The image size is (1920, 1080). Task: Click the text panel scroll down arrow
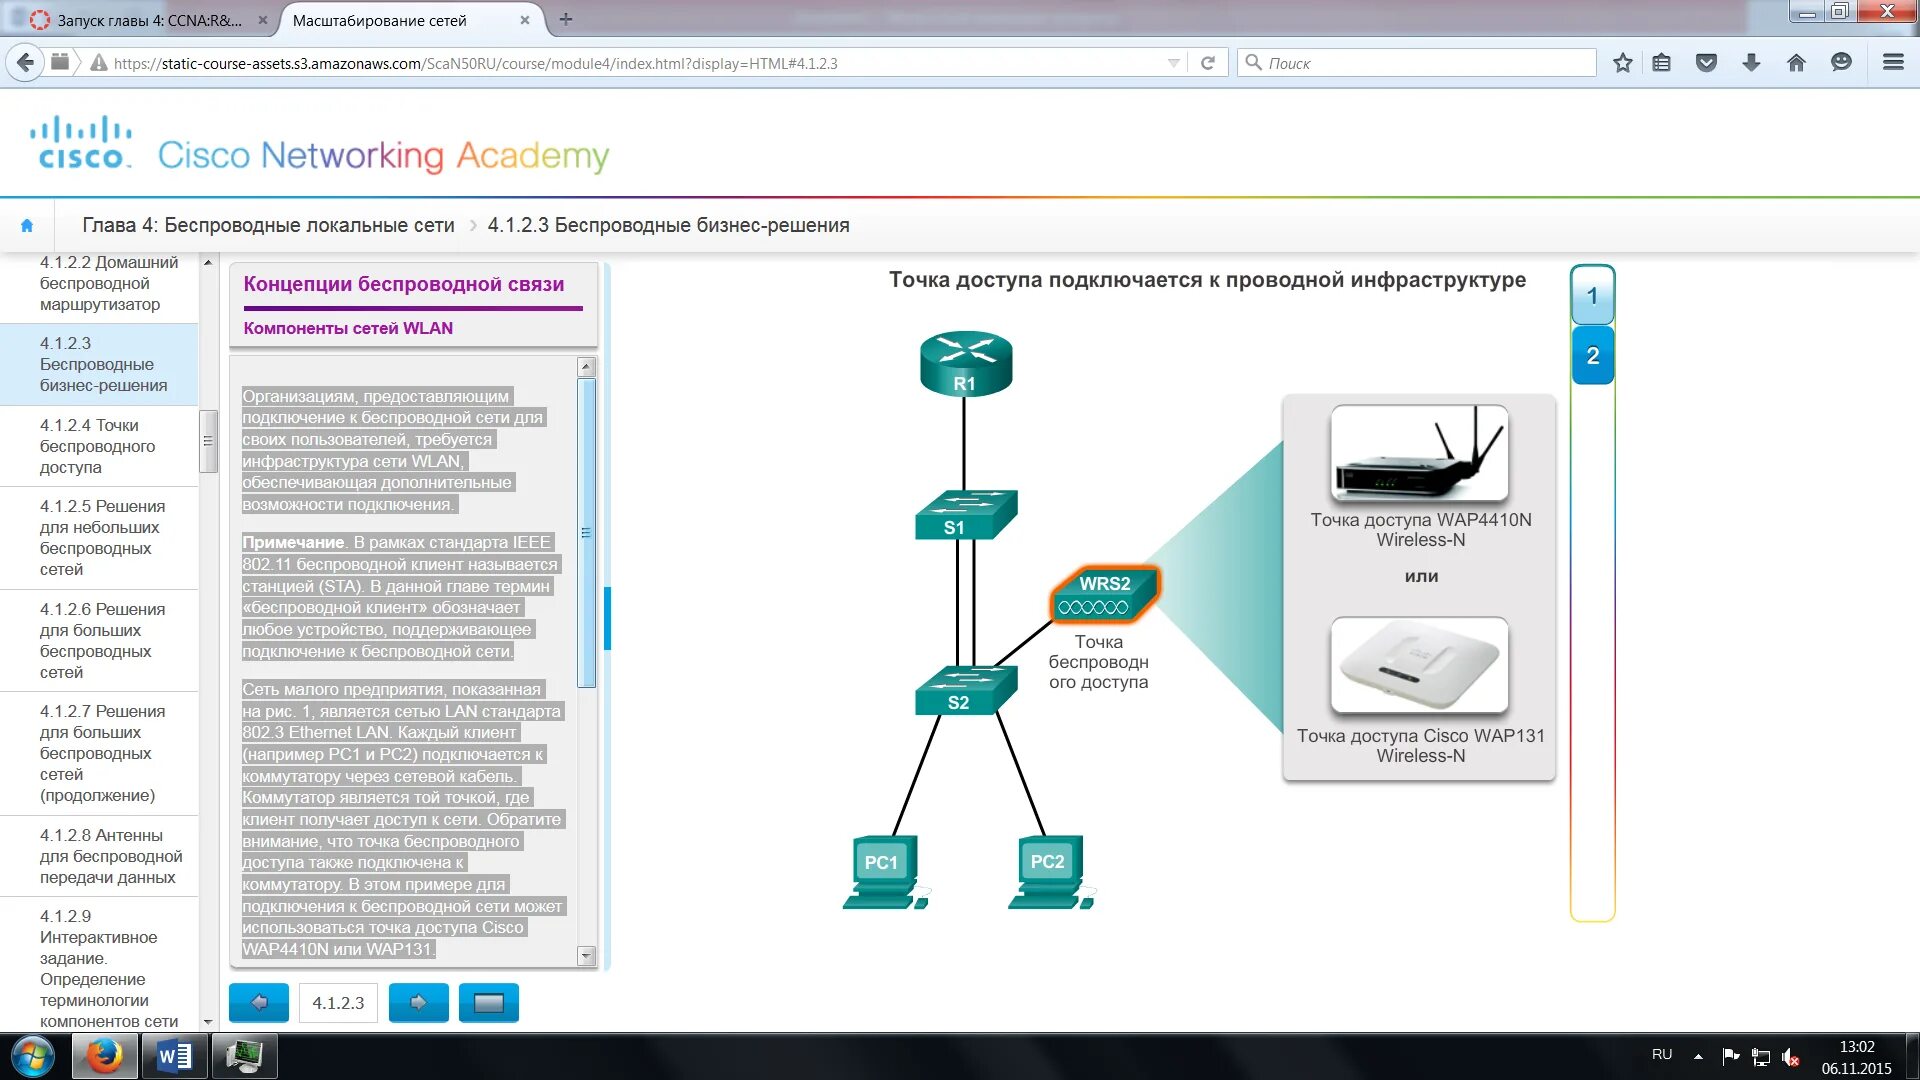click(587, 955)
